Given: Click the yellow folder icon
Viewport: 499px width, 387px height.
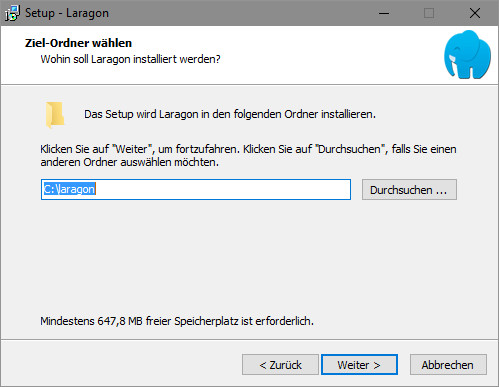Looking at the screenshot, I should point(55,115).
